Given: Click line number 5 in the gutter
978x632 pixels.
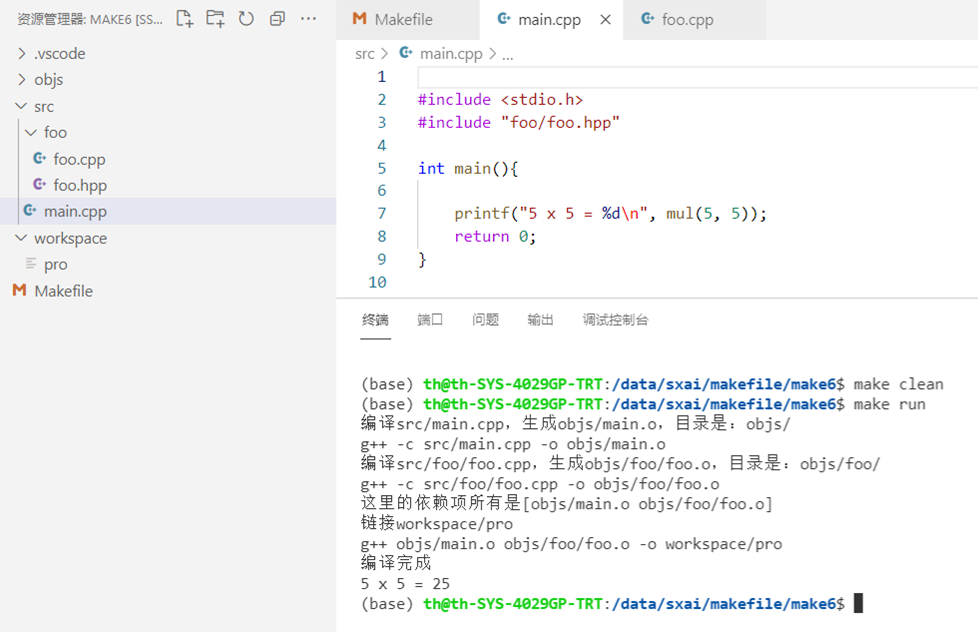Looking at the screenshot, I should (382, 168).
